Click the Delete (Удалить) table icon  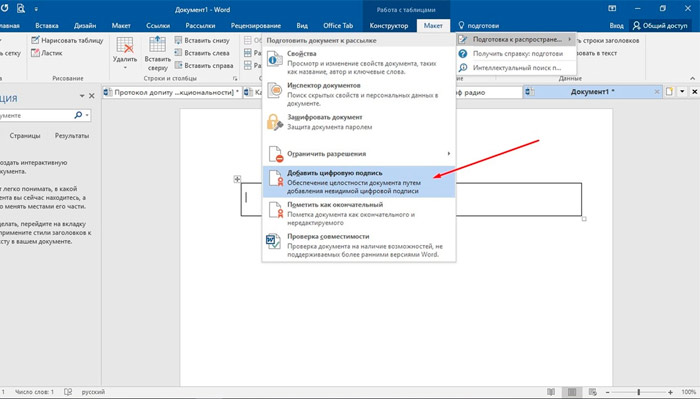pyautogui.click(x=125, y=46)
